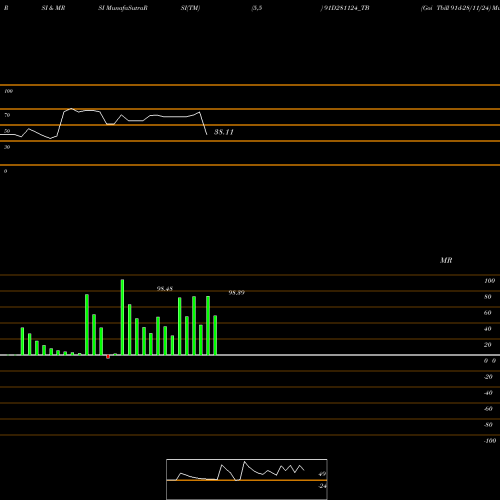This screenshot has width=500, height=500.
Task: Click the 40 label on MR axis
Action: coord(488,329)
